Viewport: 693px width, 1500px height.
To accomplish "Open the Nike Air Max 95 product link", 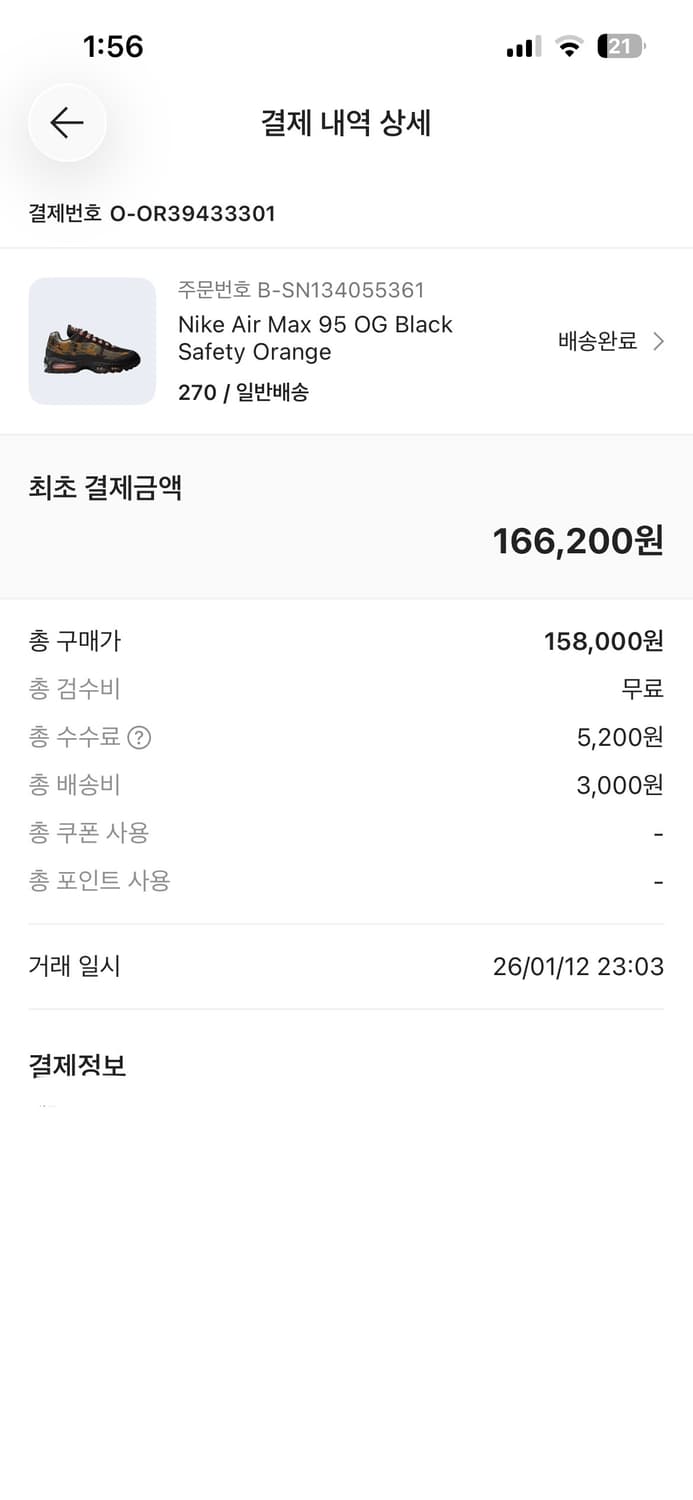I will tap(315, 338).
